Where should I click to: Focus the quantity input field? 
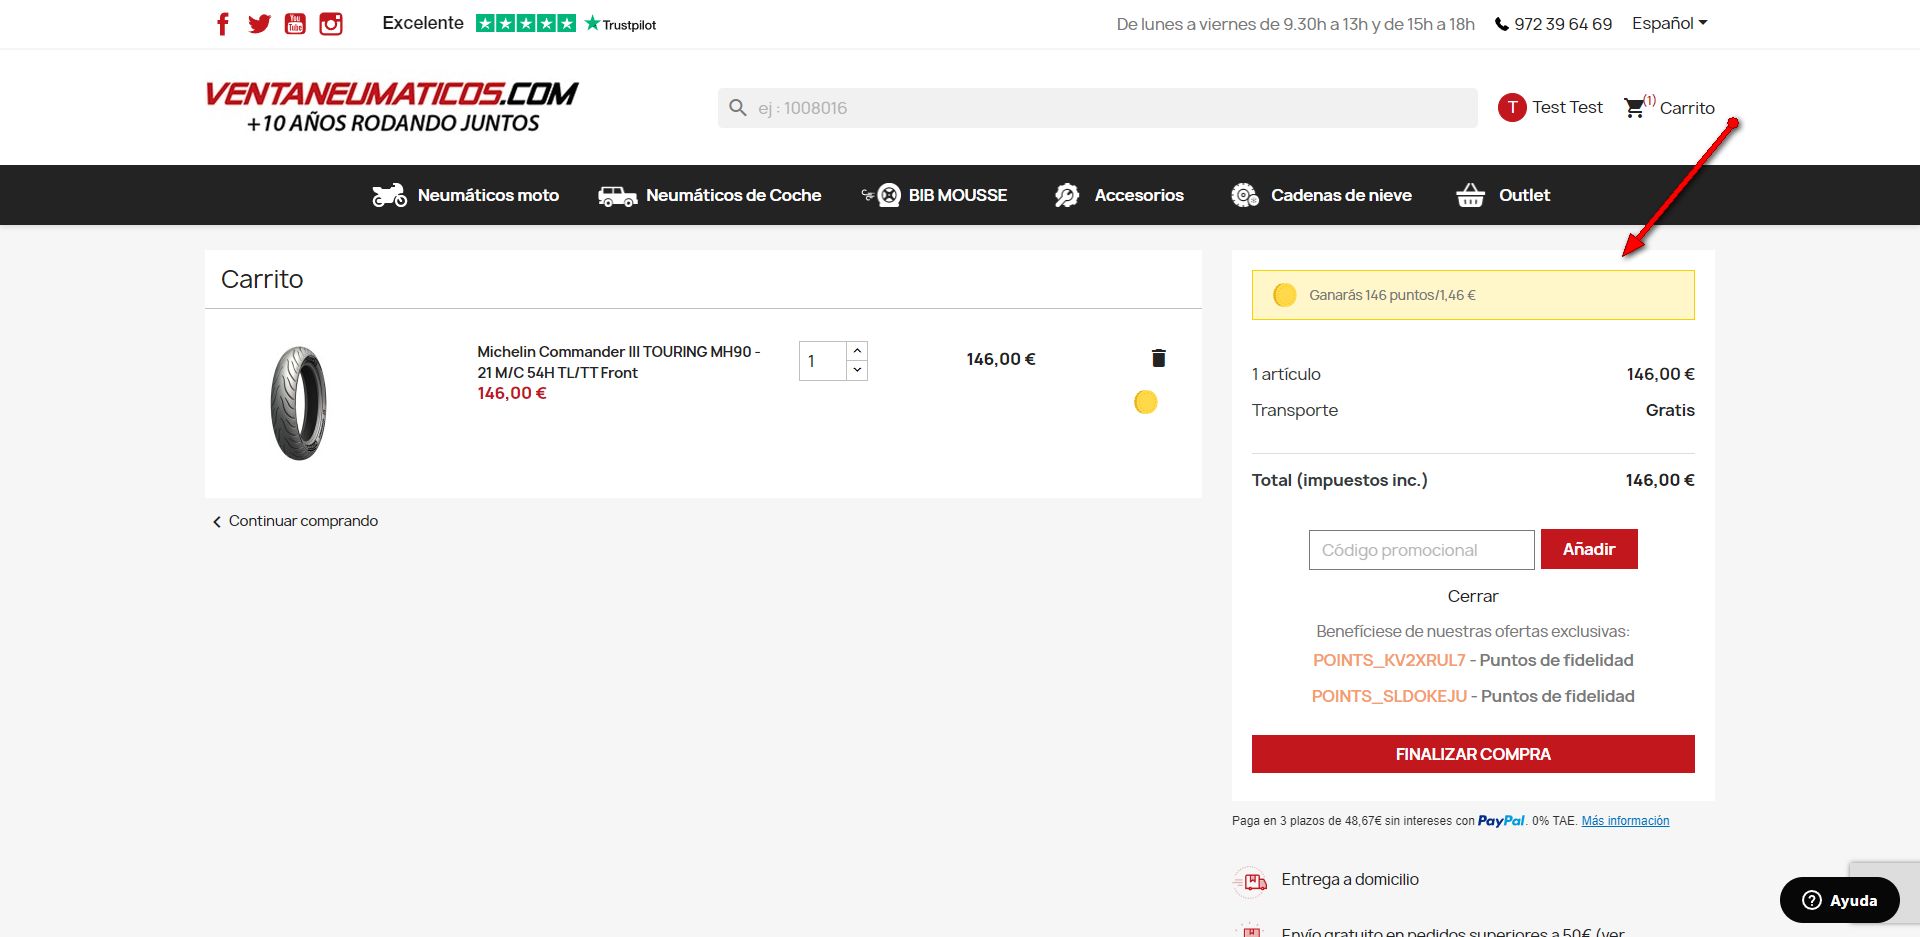(x=822, y=361)
